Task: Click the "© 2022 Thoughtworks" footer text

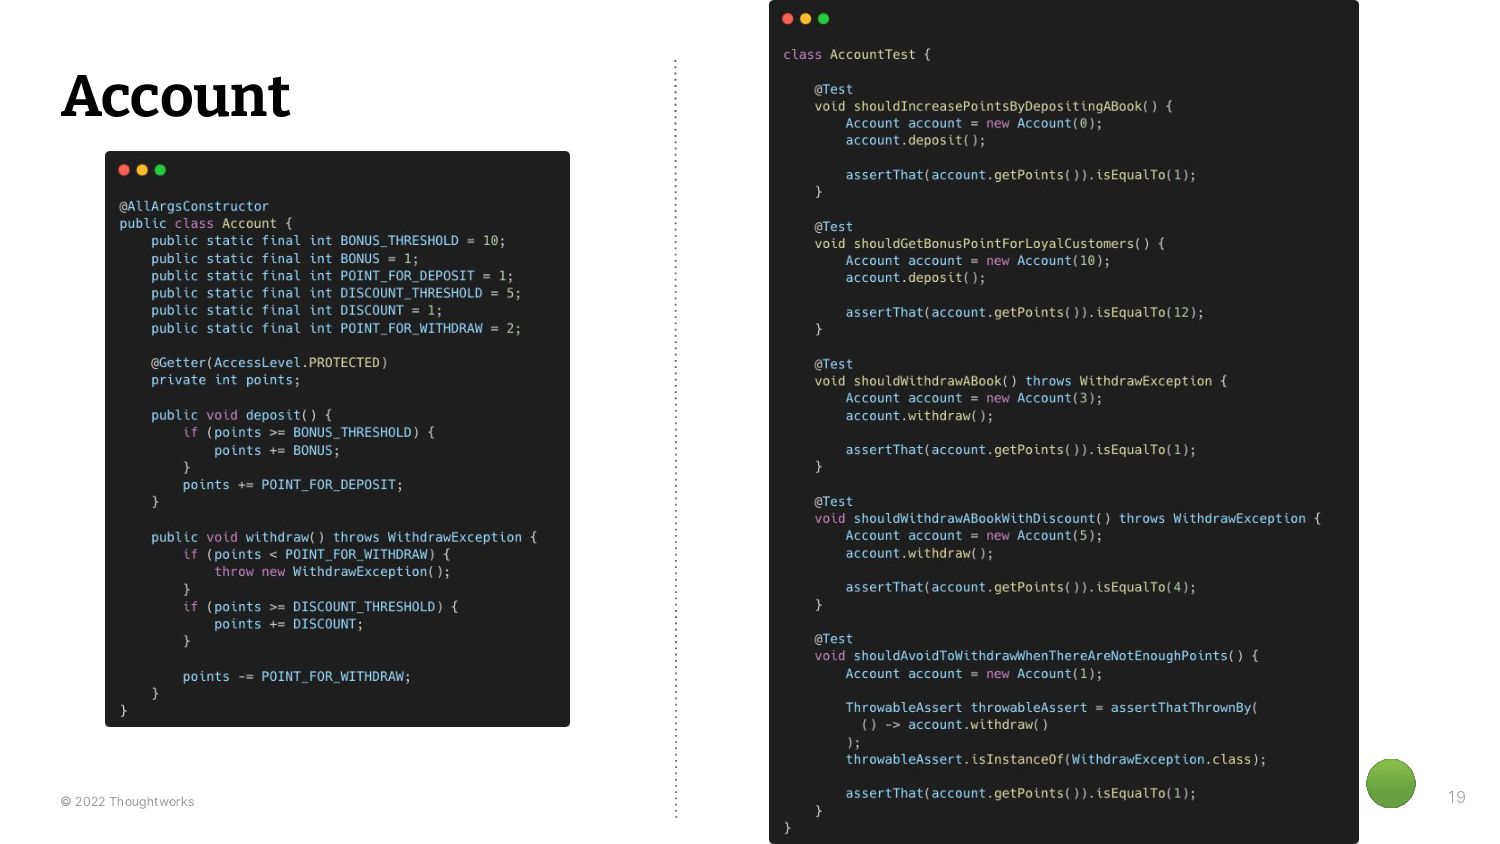Action: coord(127,802)
